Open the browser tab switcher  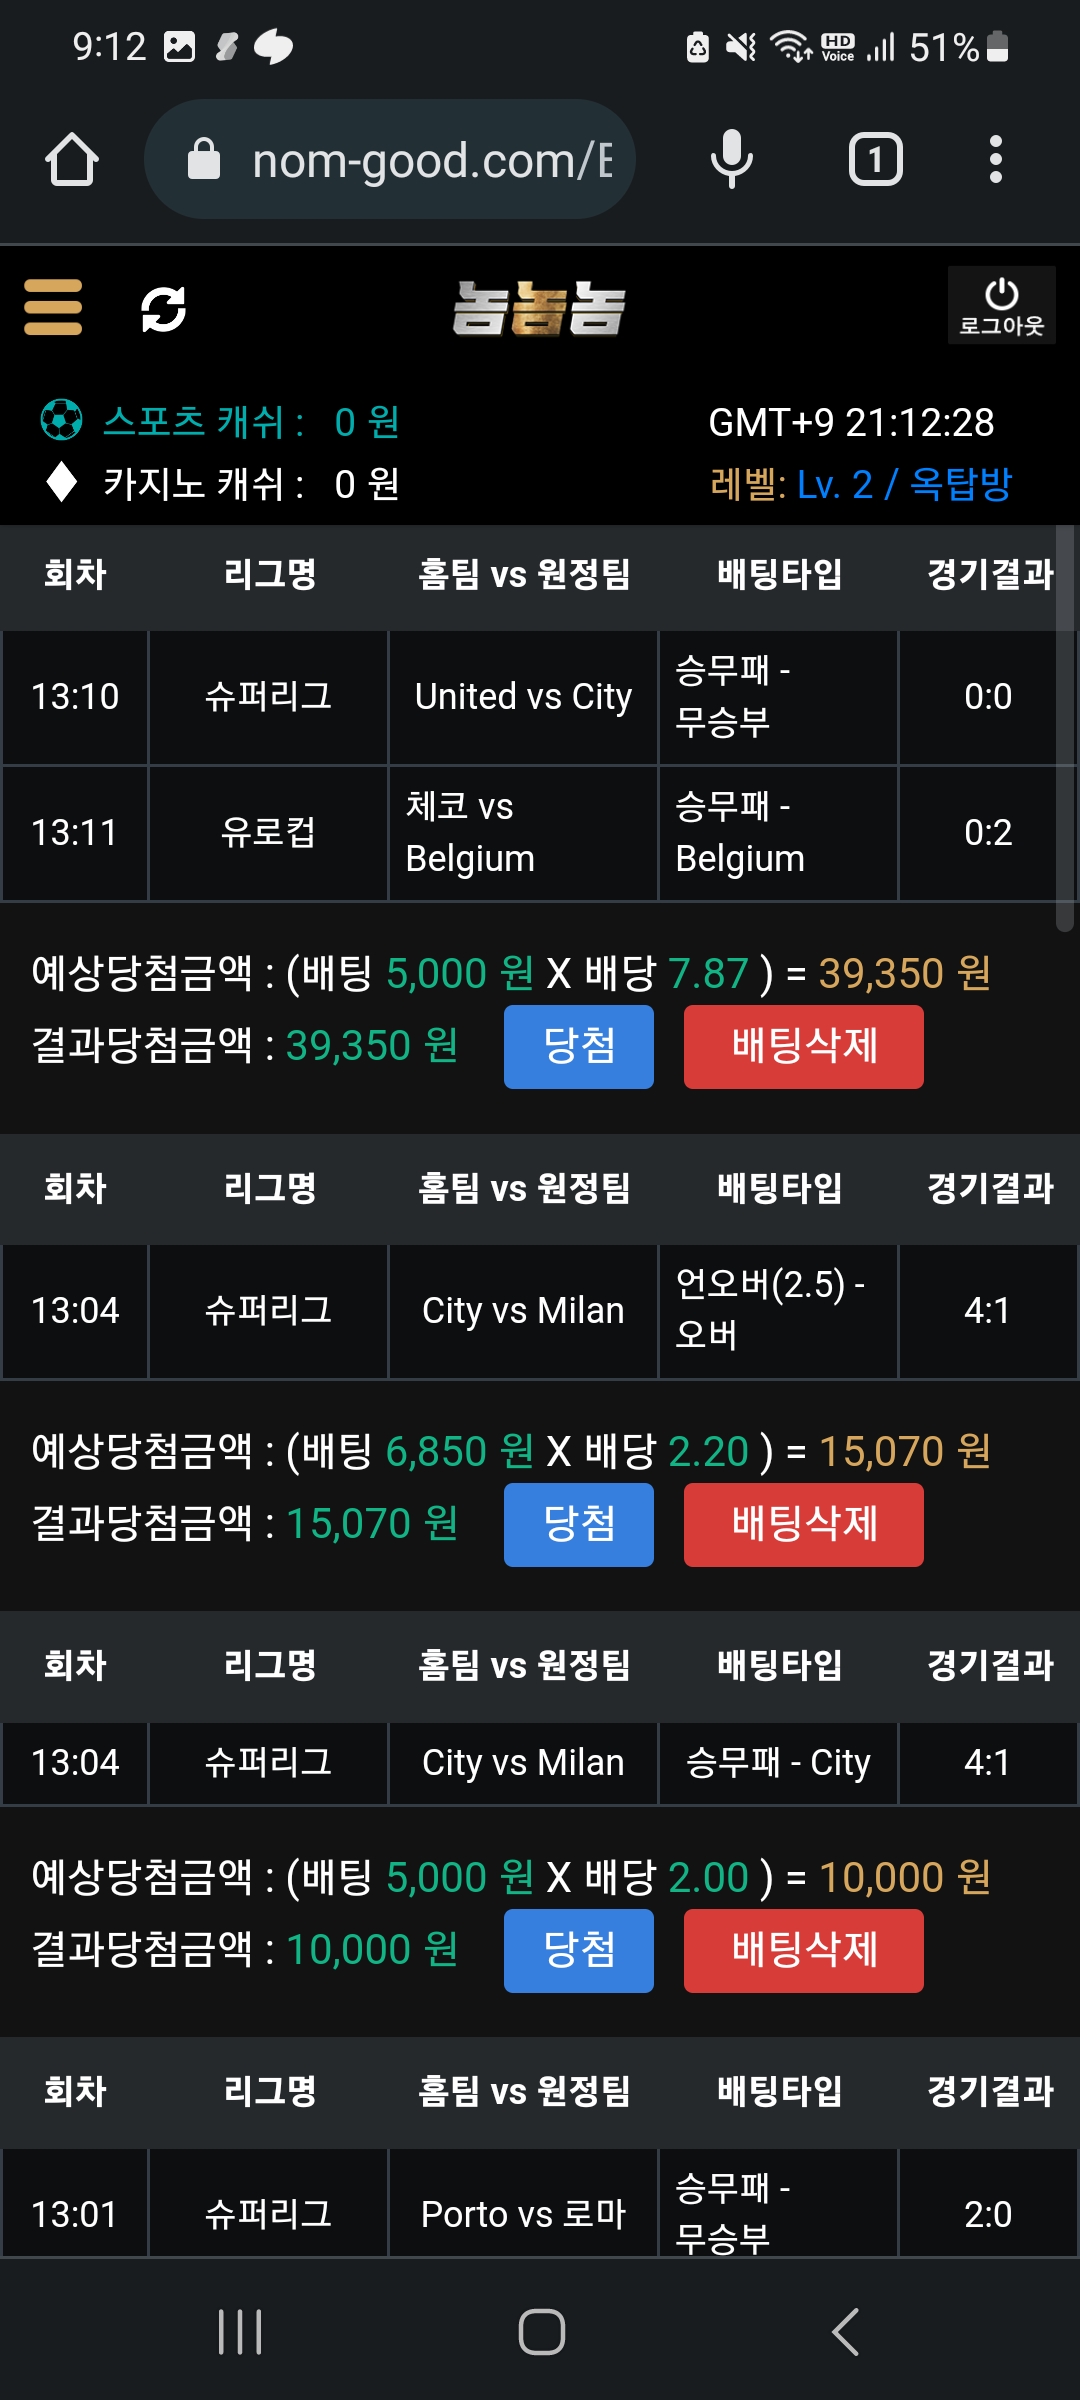point(876,159)
